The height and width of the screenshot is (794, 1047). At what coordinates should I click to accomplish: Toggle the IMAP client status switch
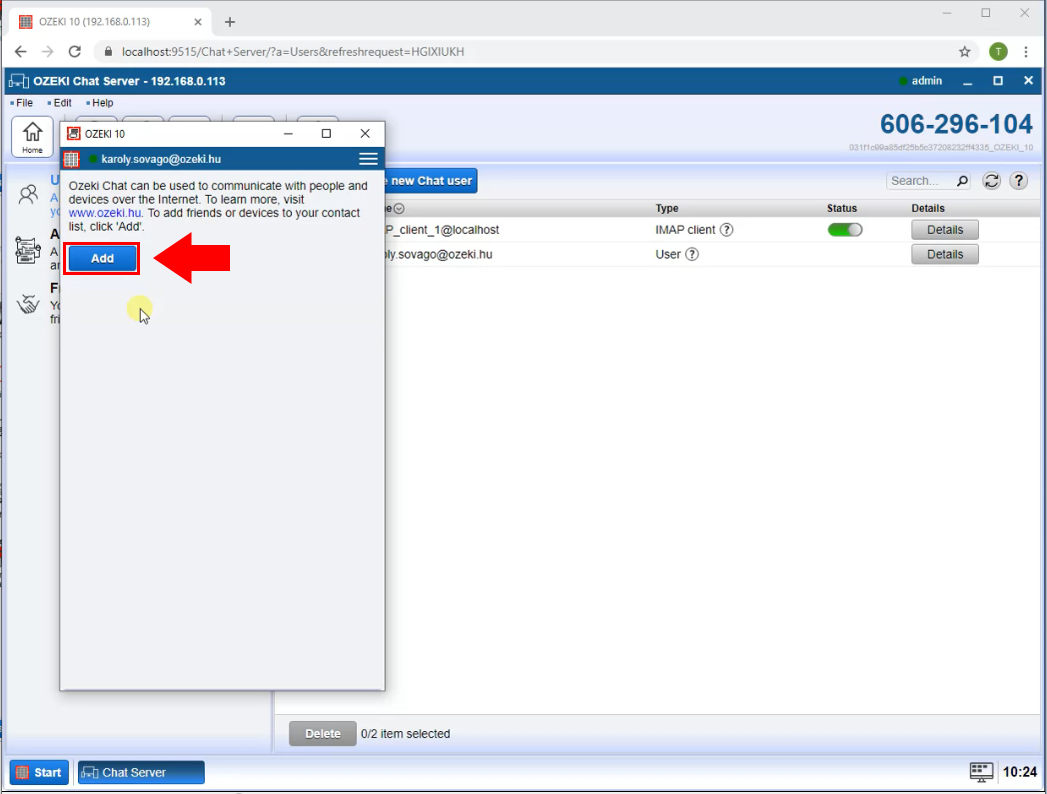point(845,230)
